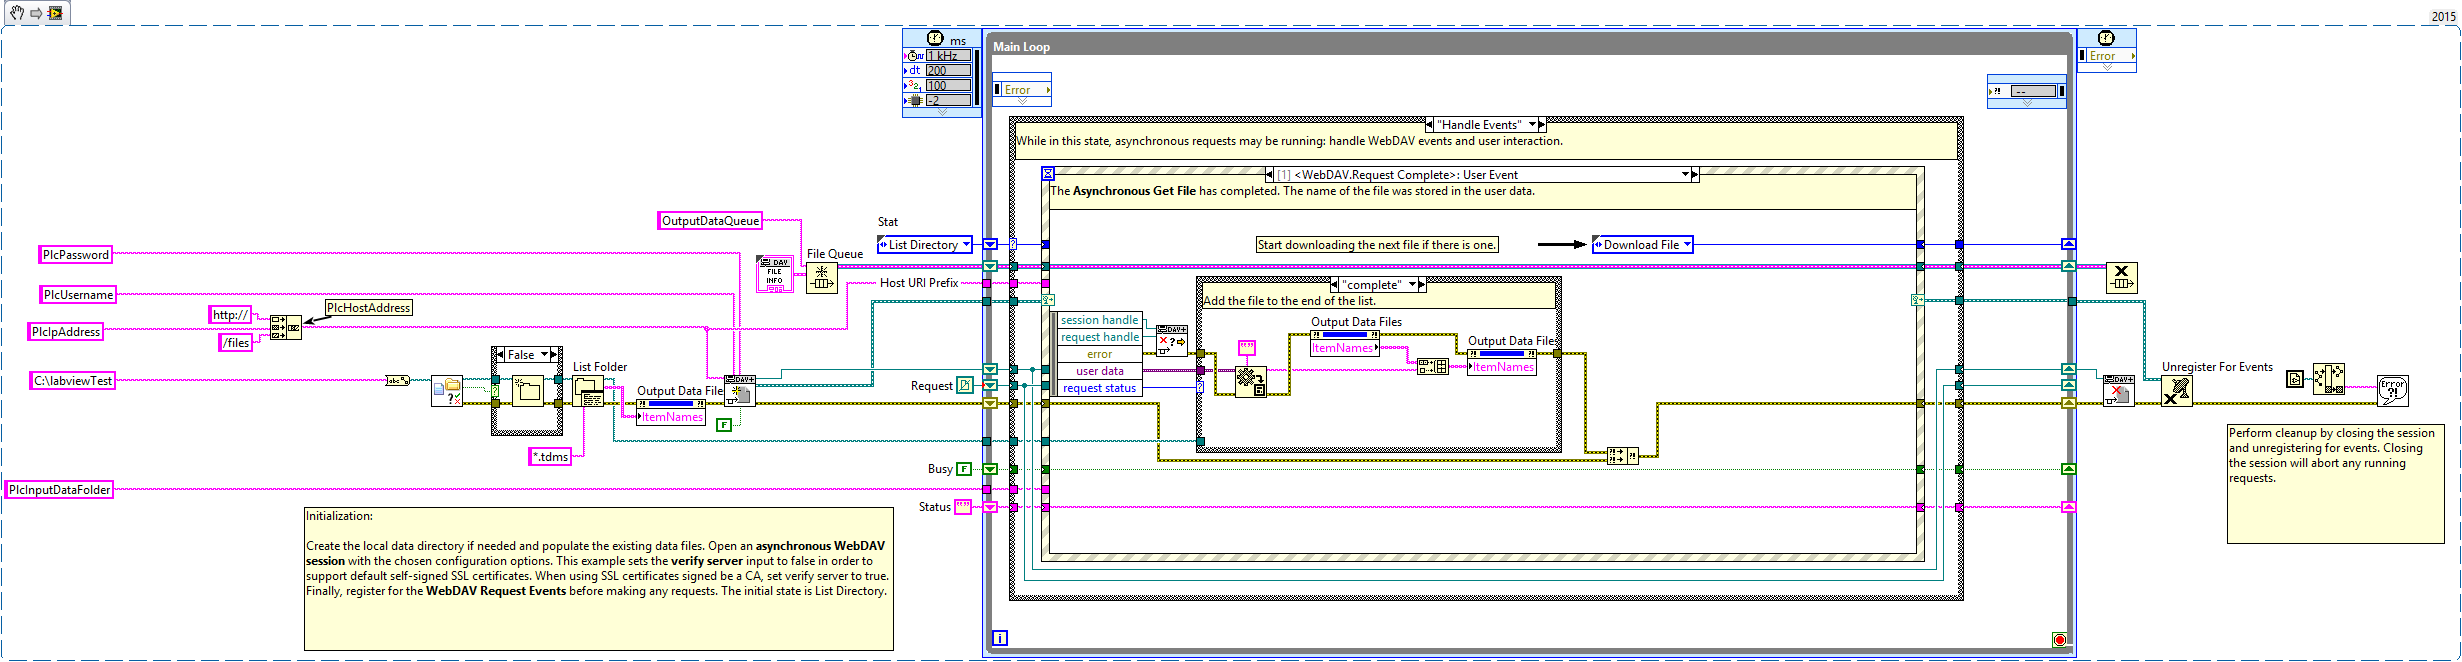Select the Variant To Data gear node
The height and width of the screenshot is (662, 2462).
[1251, 381]
